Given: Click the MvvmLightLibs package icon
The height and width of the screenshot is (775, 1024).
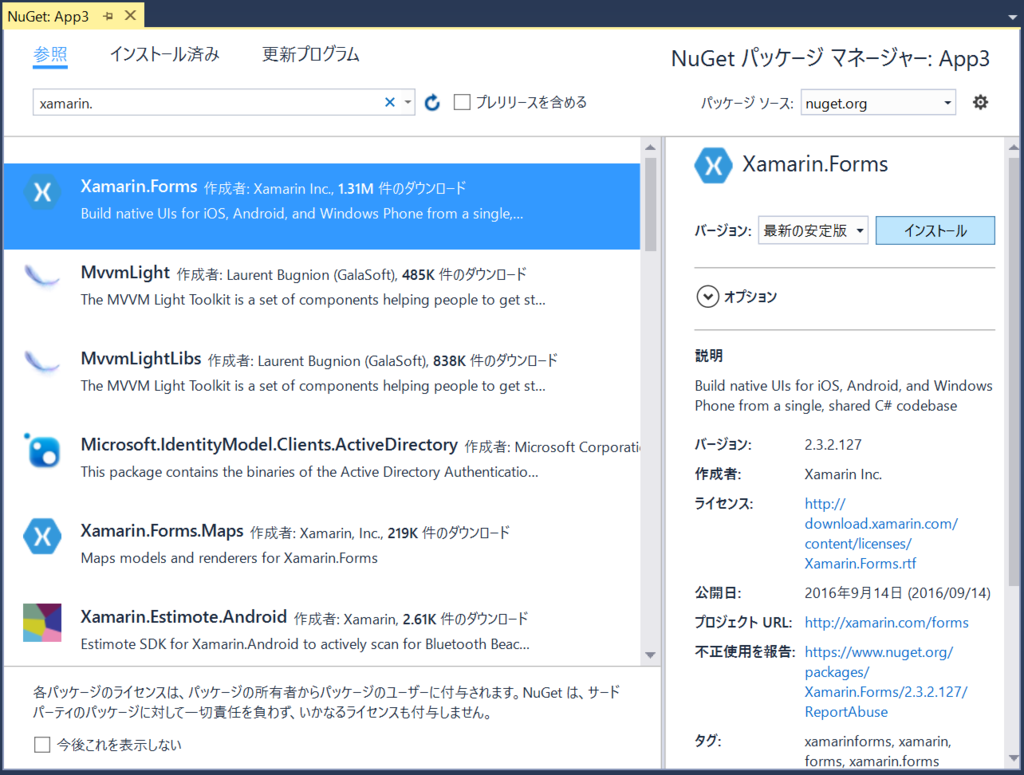Looking at the screenshot, I should click(42, 362).
